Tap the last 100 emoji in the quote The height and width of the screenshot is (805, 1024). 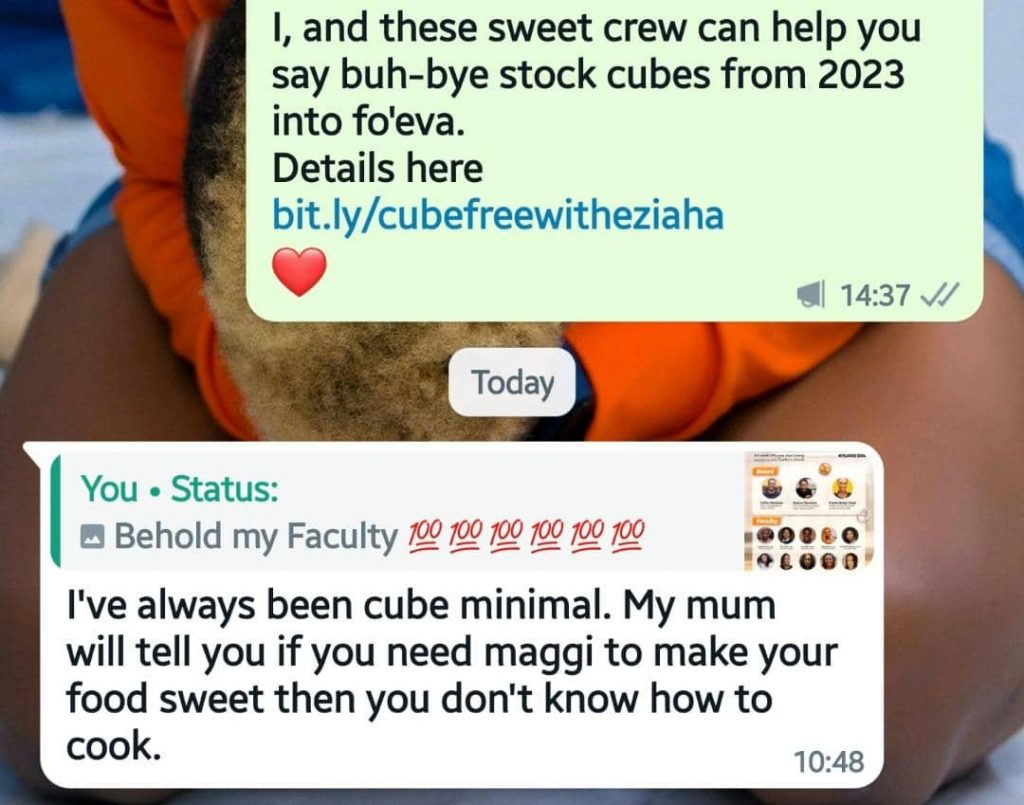click(x=628, y=535)
